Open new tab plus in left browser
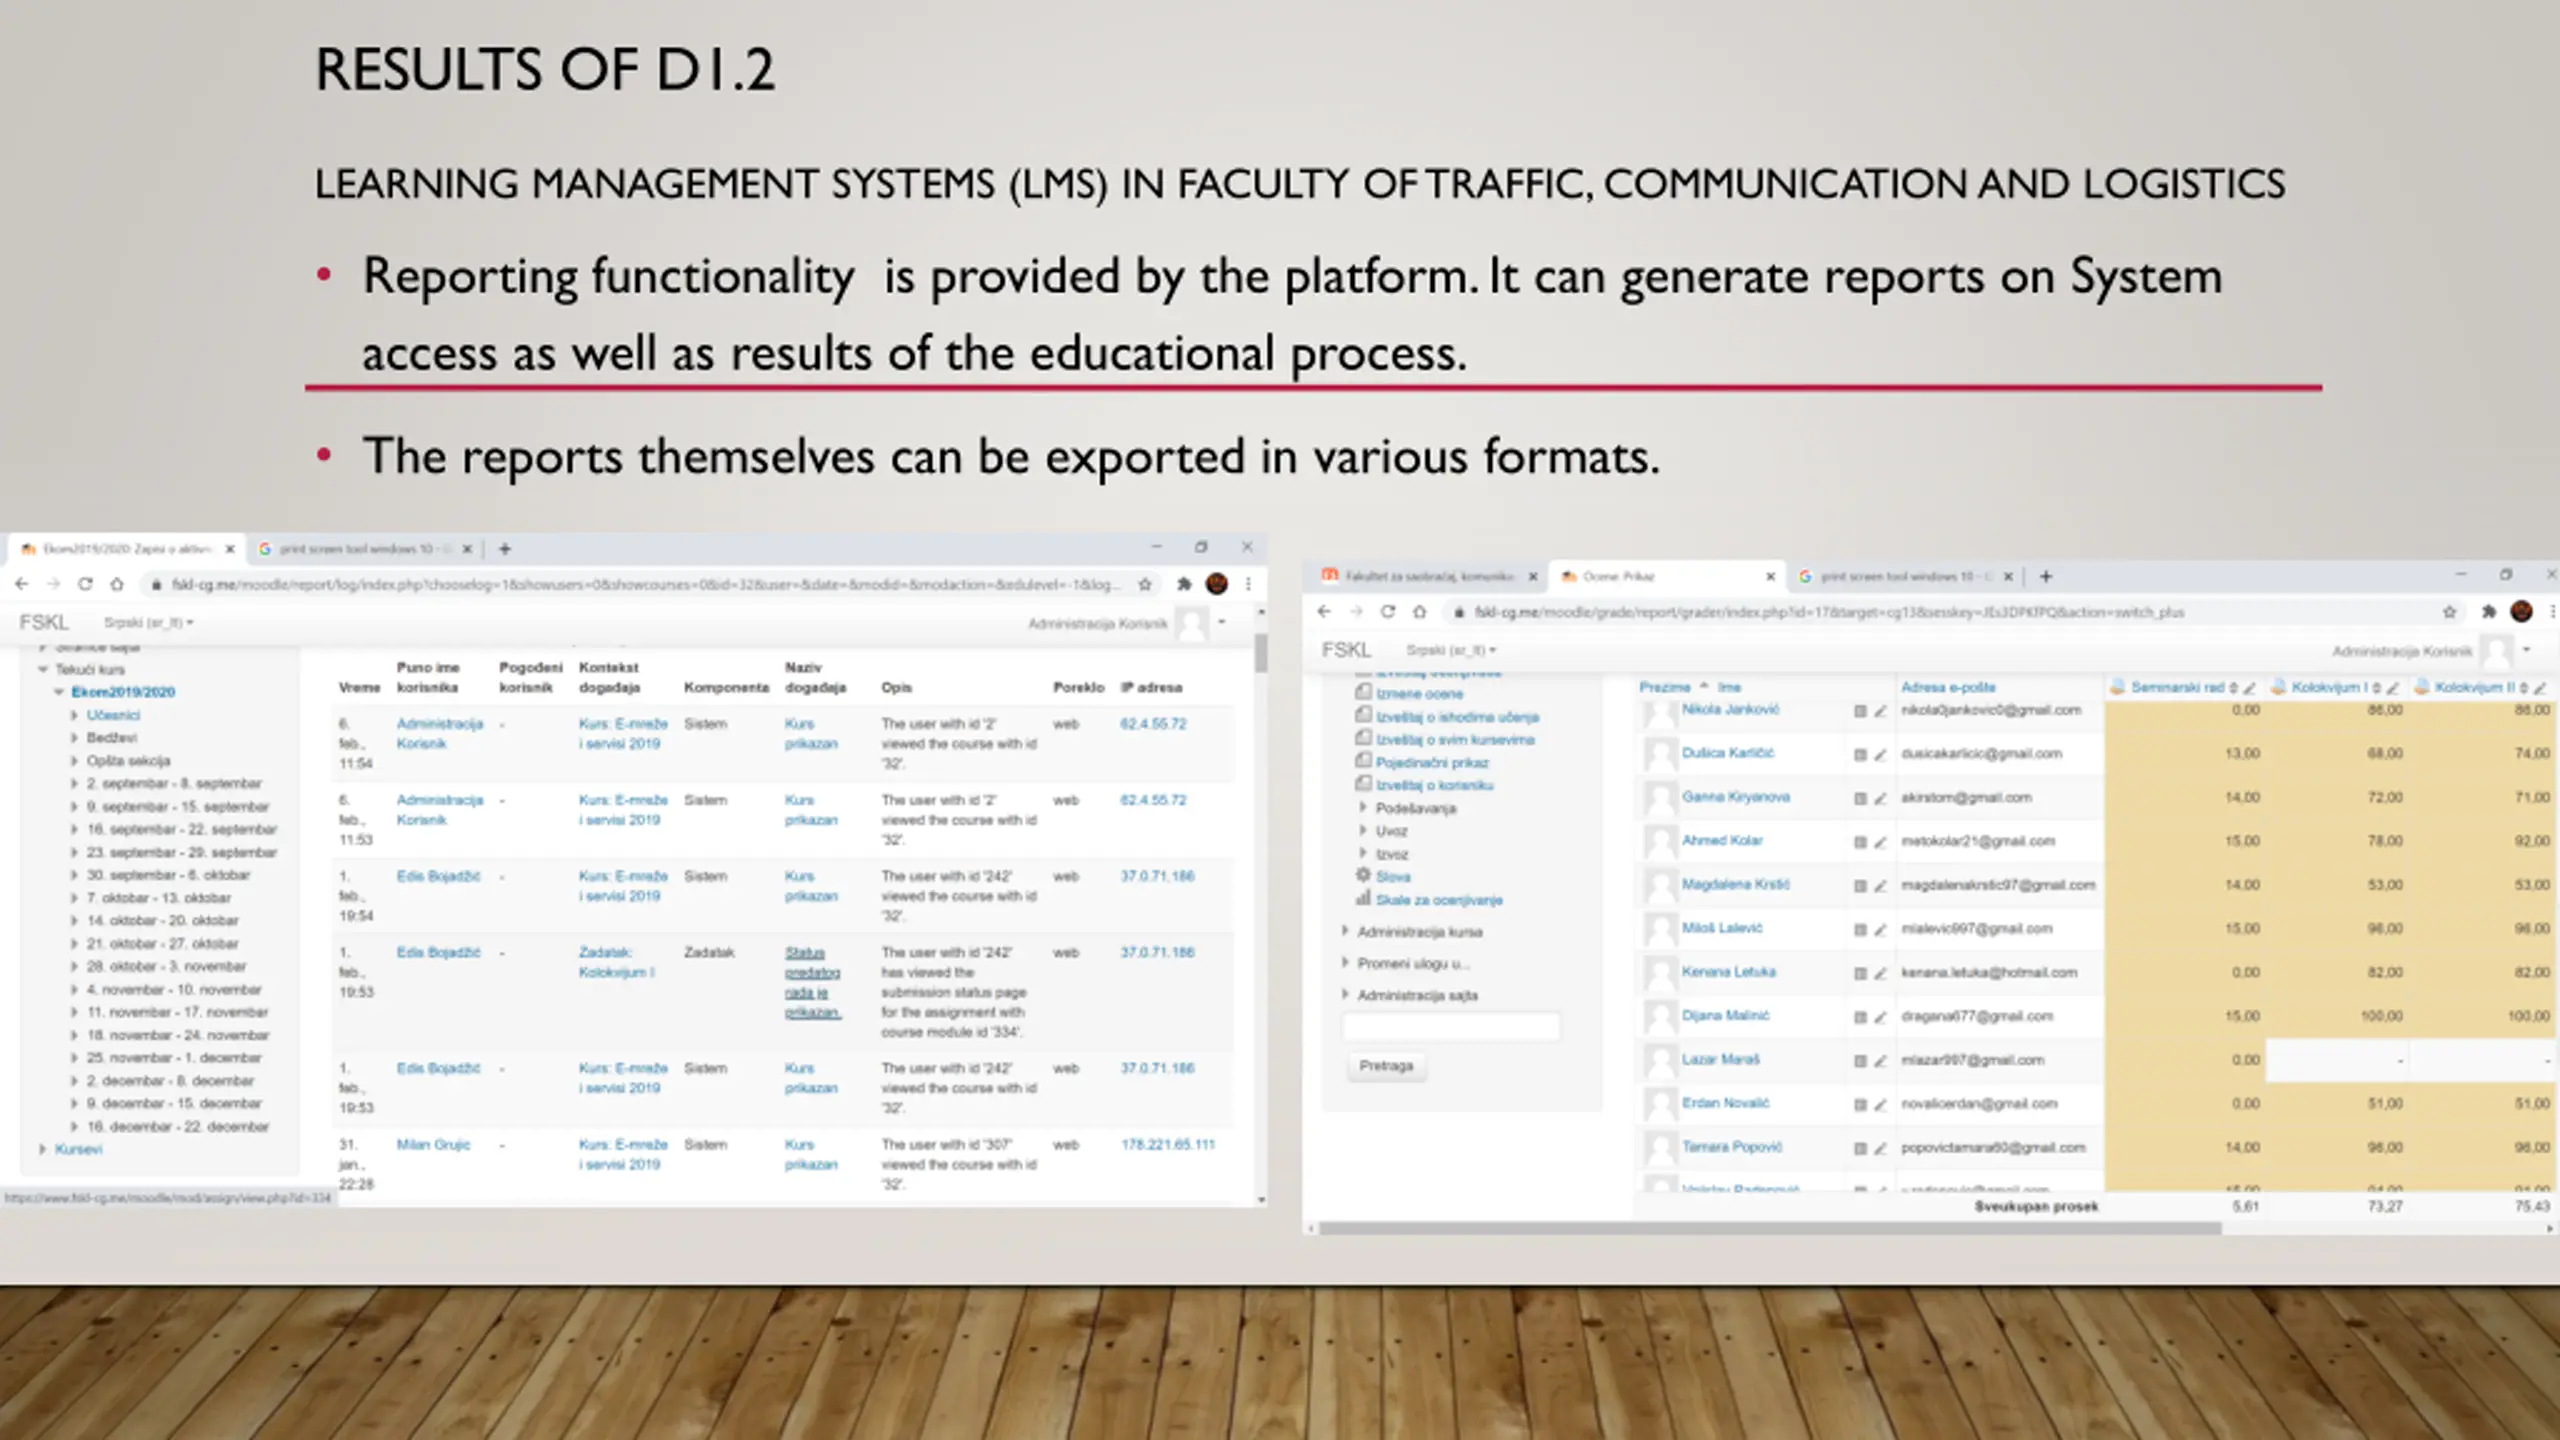The image size is (2560, 1440). [505, 549]
